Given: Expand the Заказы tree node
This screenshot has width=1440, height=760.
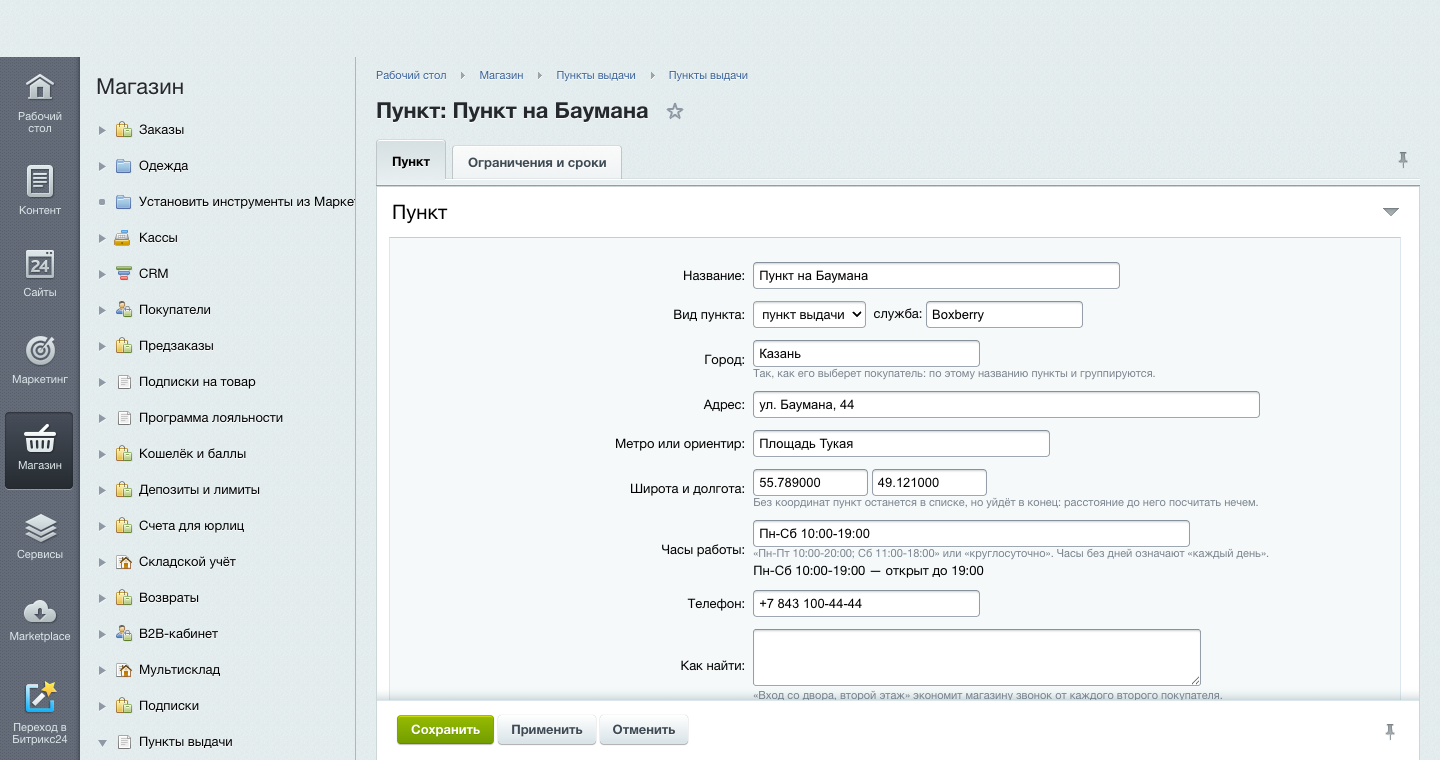Looking at the screenshot, I should (102, 130).
